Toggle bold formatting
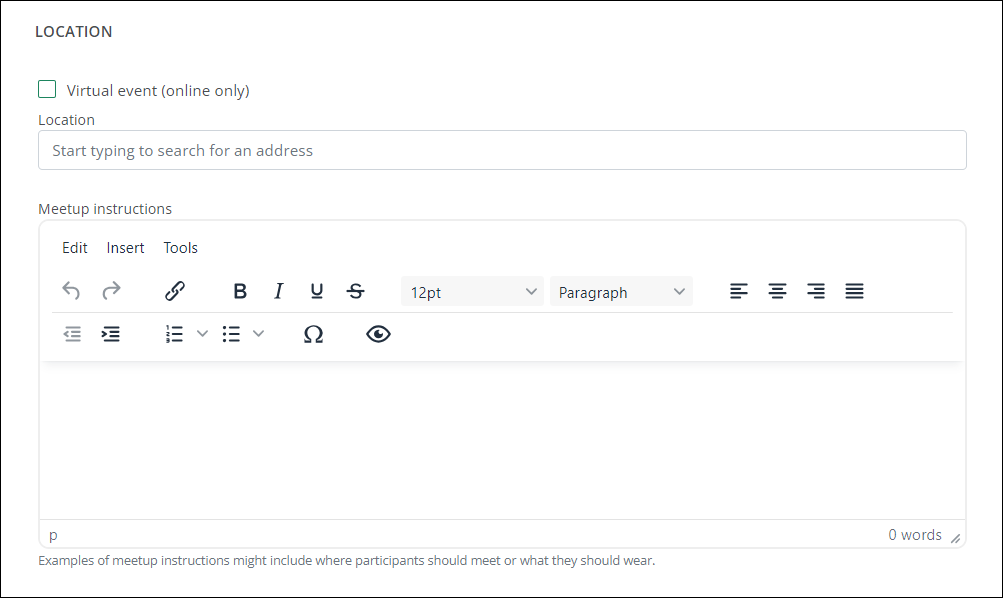1003x598 pixels. 240,291
